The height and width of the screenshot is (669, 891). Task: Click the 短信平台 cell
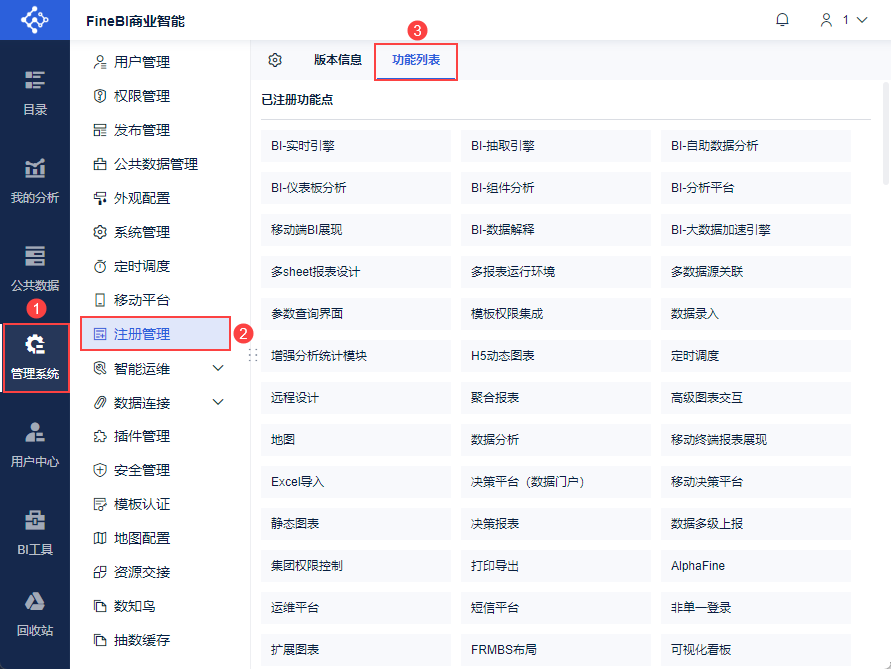(x=556, y=608)
